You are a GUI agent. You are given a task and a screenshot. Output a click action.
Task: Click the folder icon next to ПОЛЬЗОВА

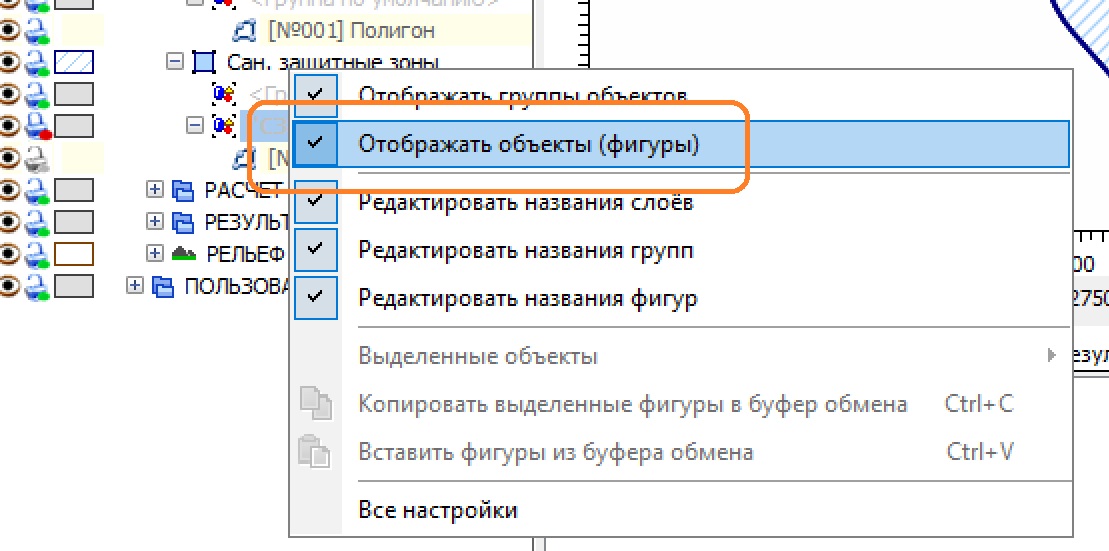(162, 287)
